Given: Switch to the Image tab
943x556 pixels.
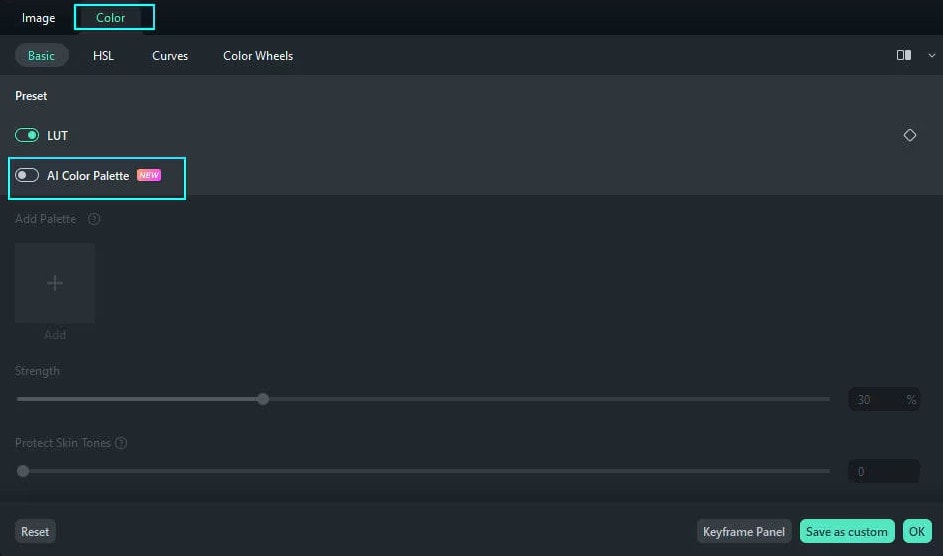Looking at the screenshot, I should click(x=38, y=18).
